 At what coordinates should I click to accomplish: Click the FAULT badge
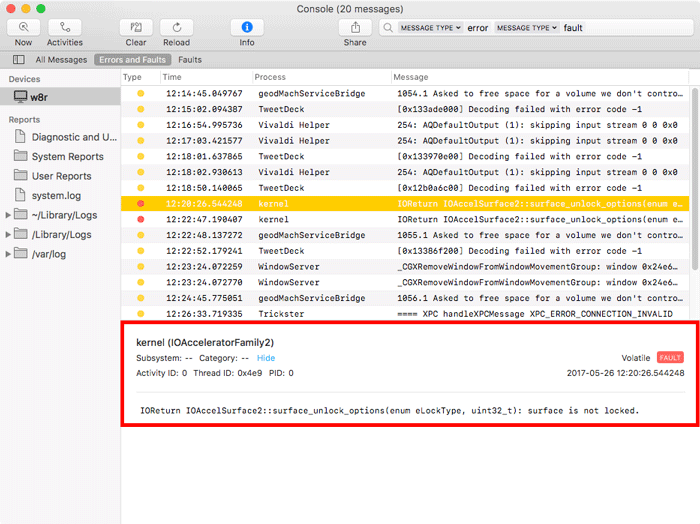tap(670, 358)
